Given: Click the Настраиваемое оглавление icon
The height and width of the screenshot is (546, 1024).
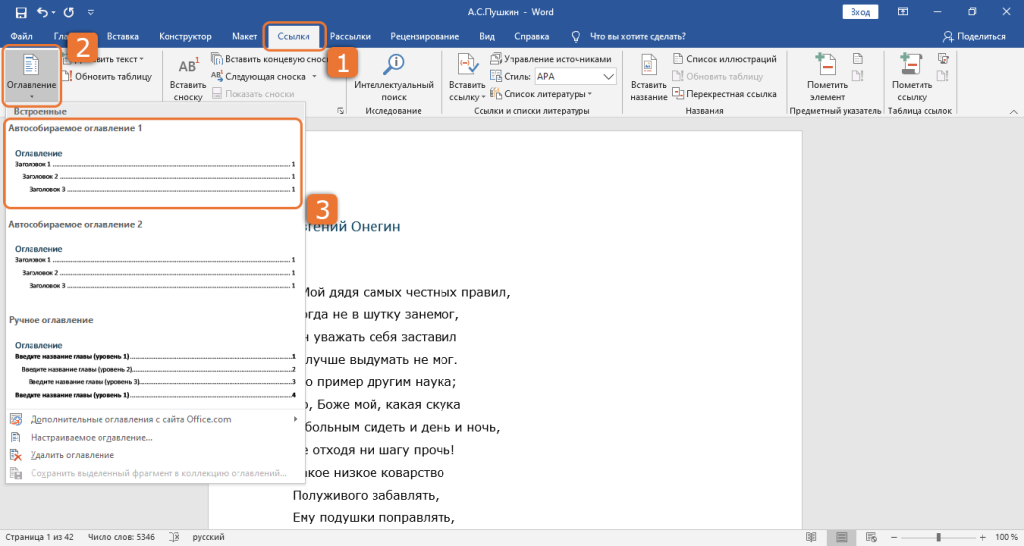Looking at the screenshot, I should pos(16,438).
